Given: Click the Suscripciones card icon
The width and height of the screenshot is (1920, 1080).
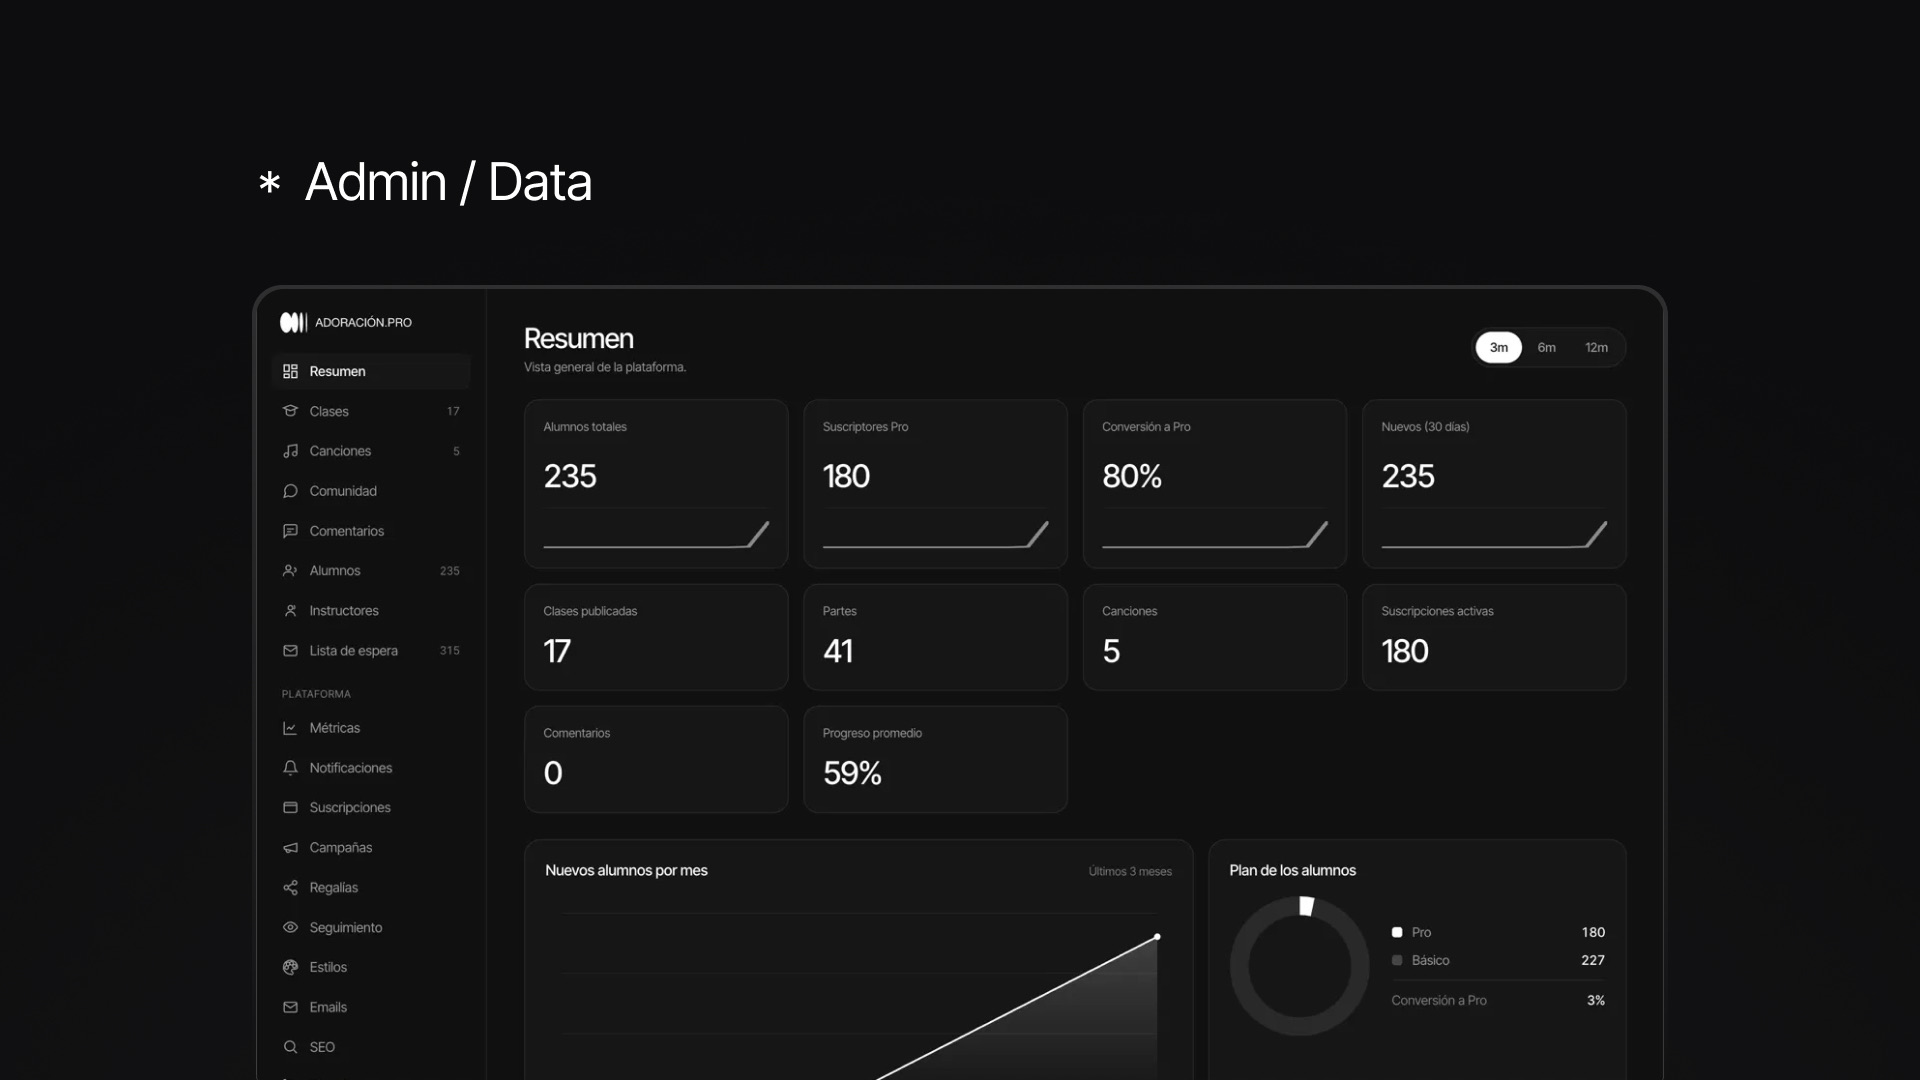Looking at the screenshot, I should [x=290, y=808].
